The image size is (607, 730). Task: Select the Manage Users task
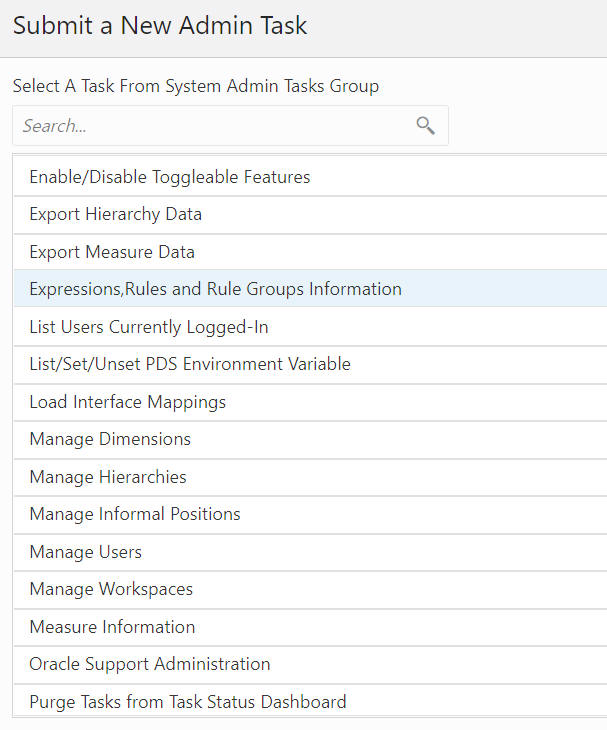point(86,552)
